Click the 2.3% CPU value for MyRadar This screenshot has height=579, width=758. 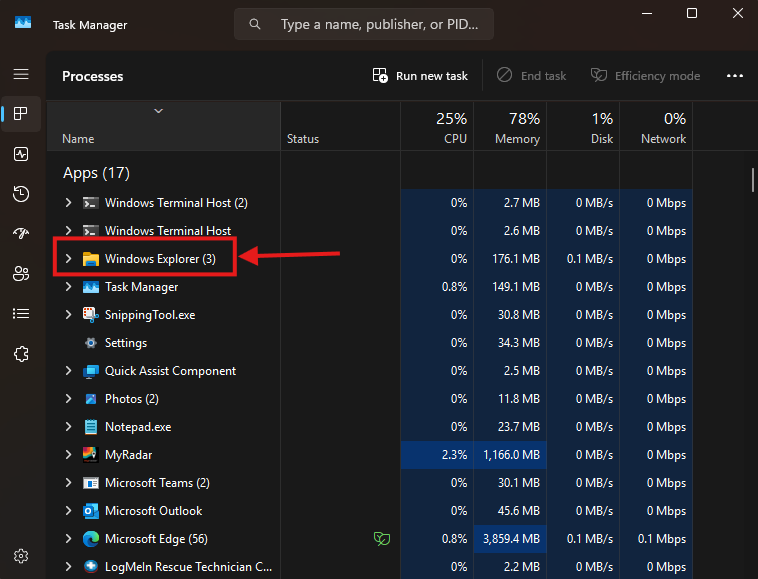454,455
